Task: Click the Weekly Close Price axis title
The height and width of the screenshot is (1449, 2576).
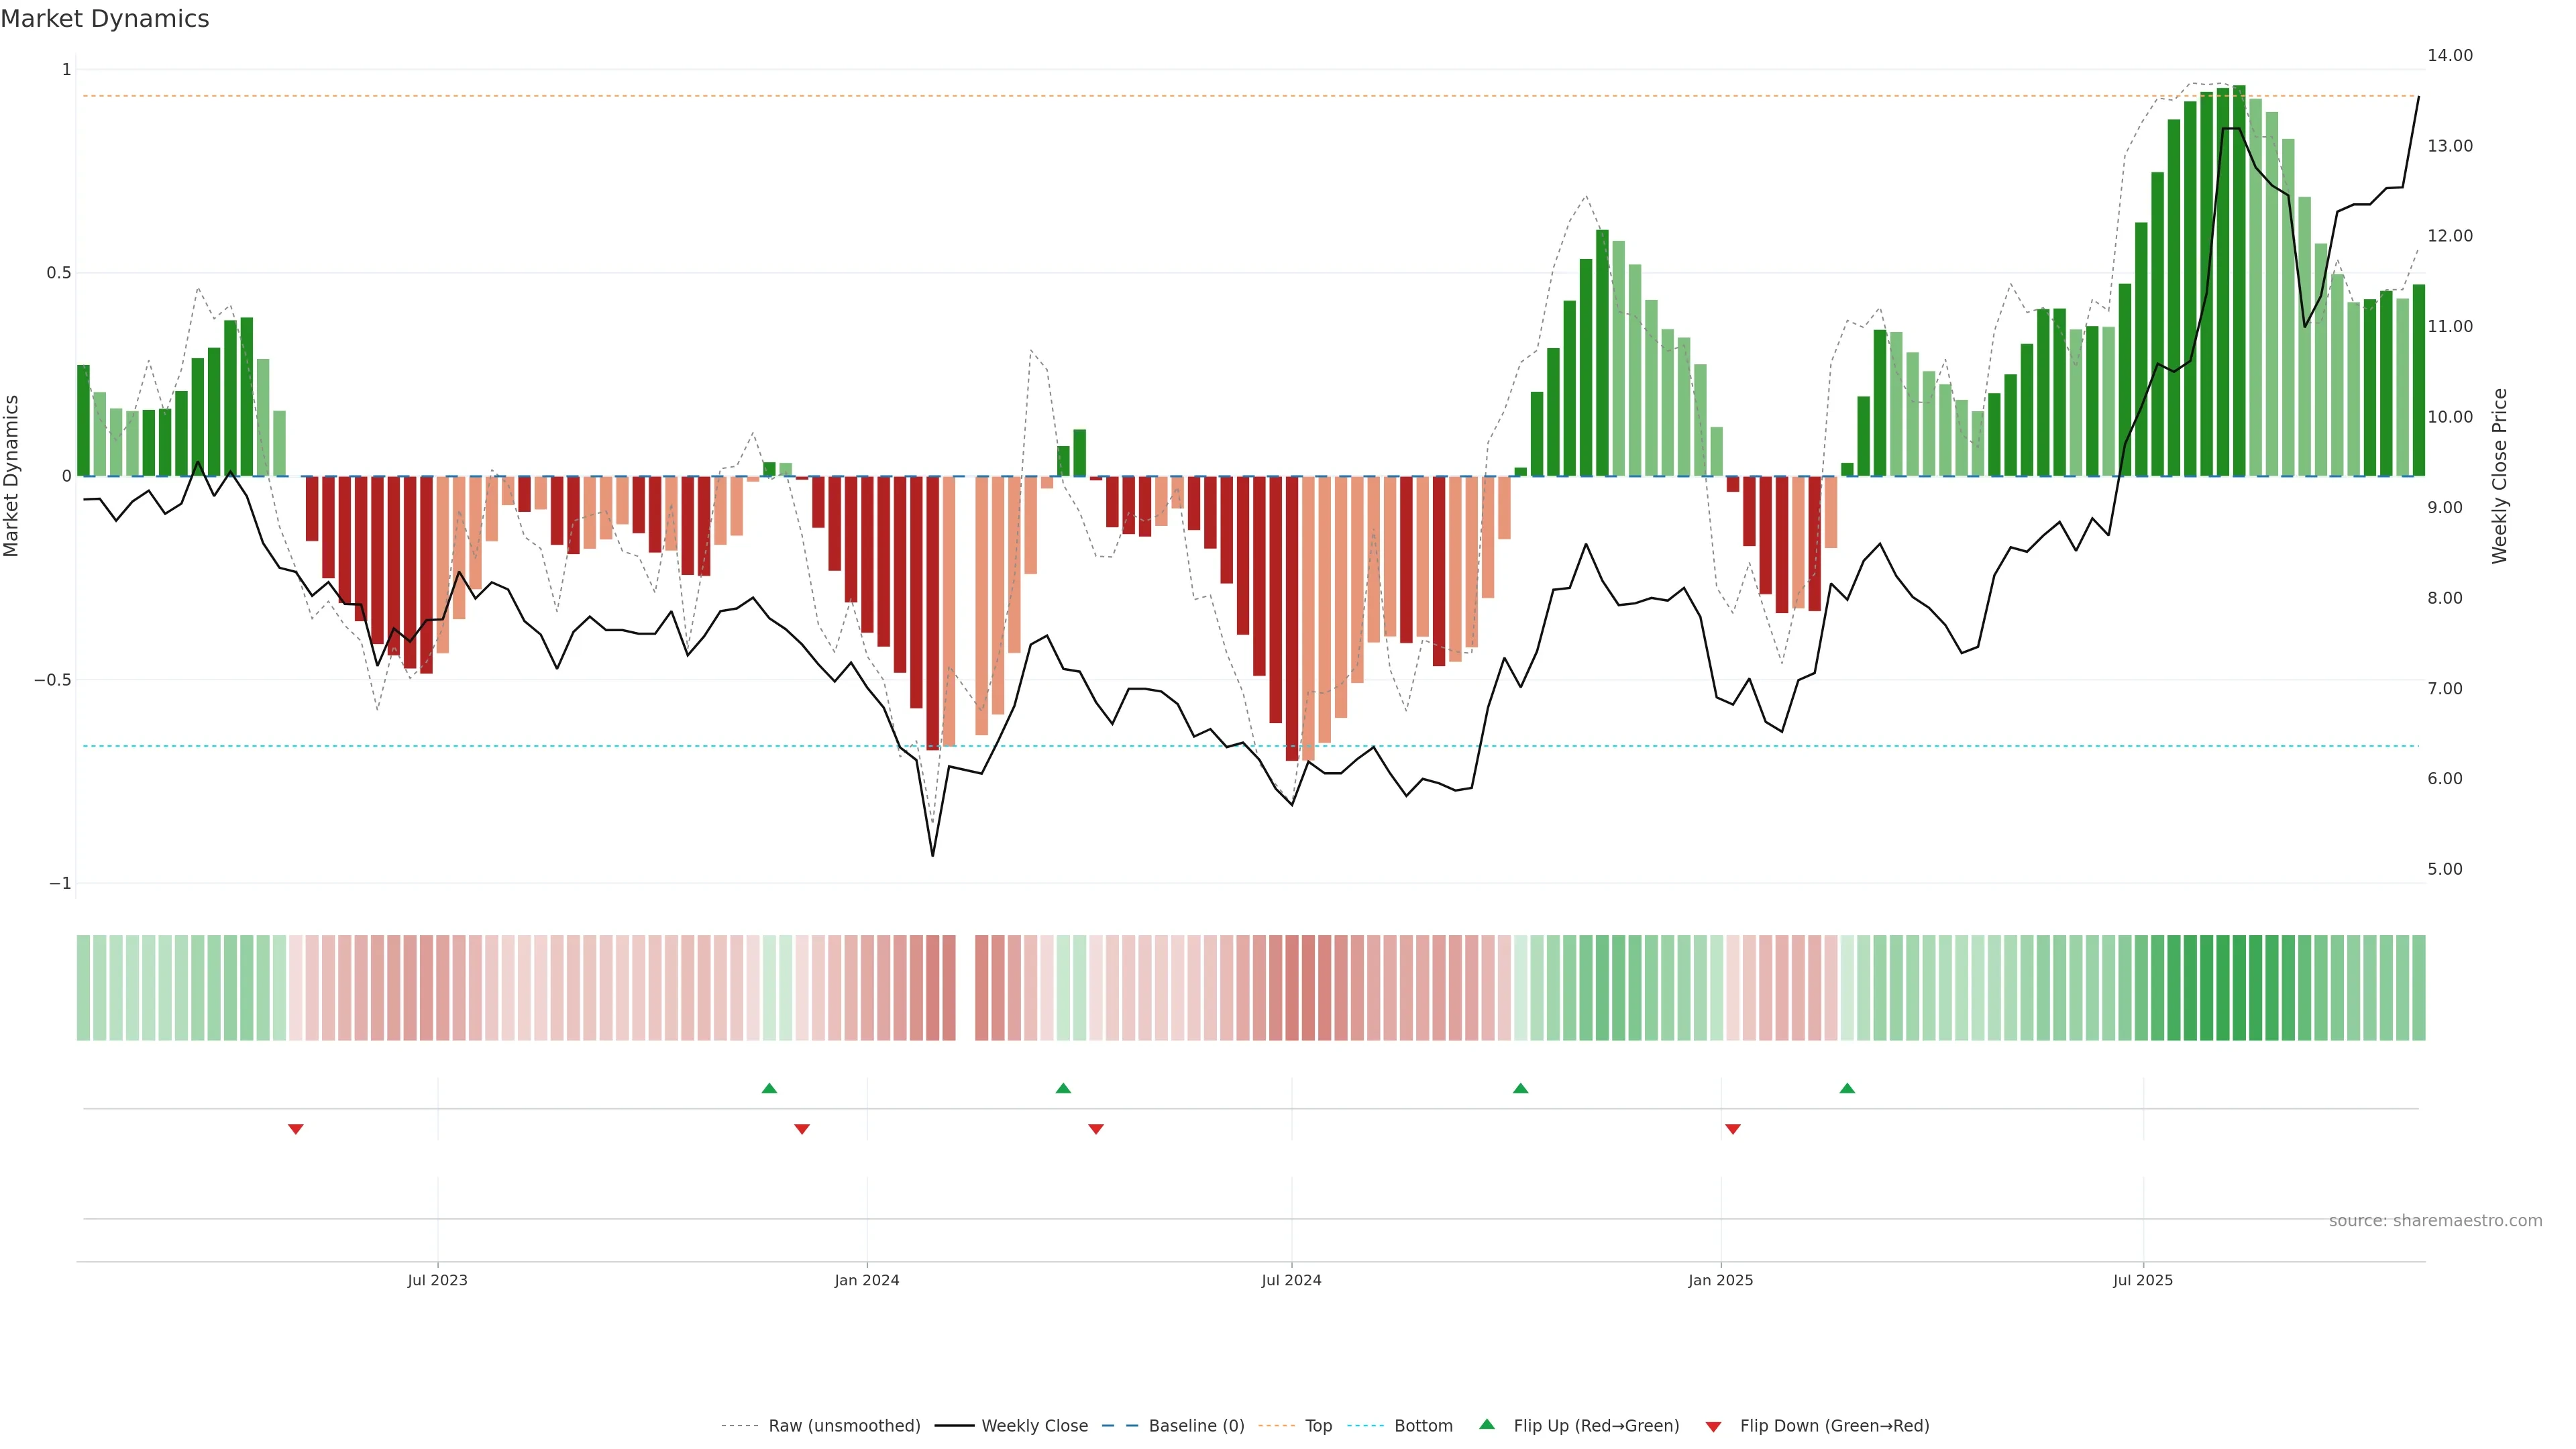Action: click(2499, 476)
